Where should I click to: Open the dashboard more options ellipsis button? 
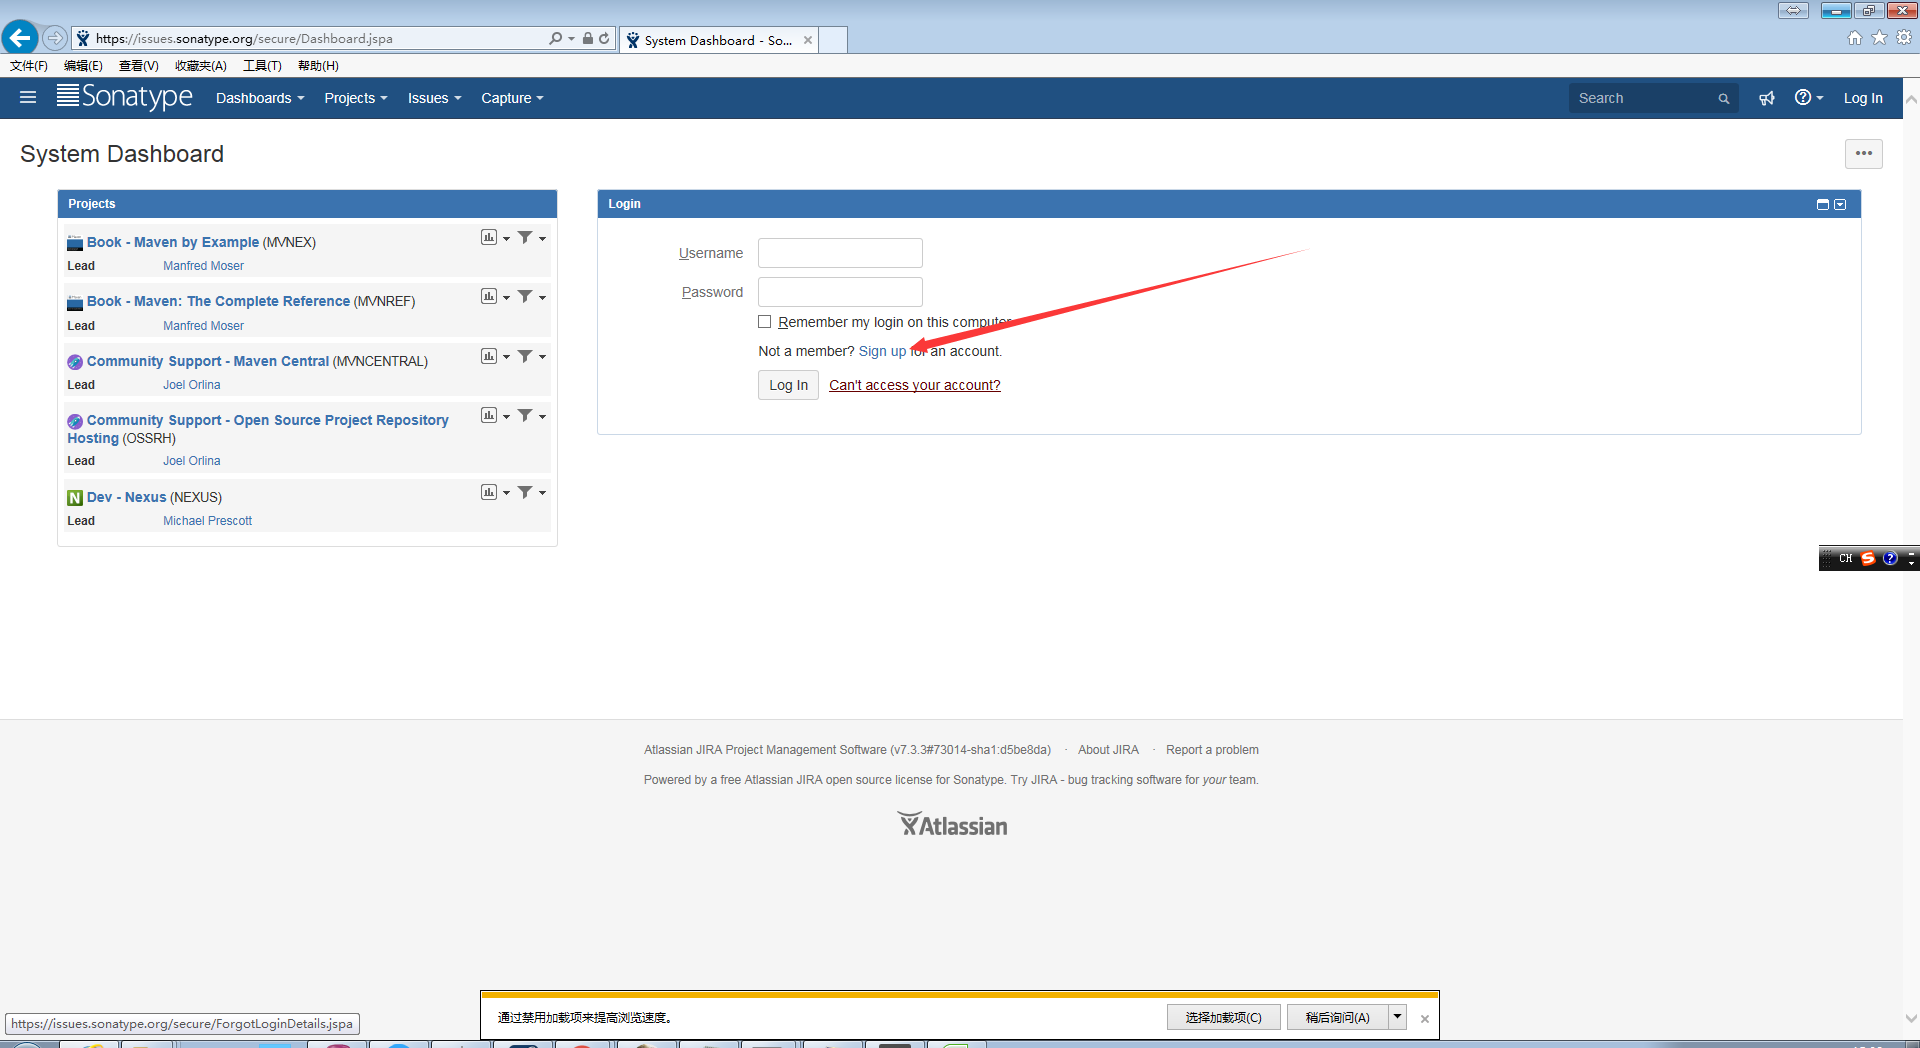tap(1863, 153)
